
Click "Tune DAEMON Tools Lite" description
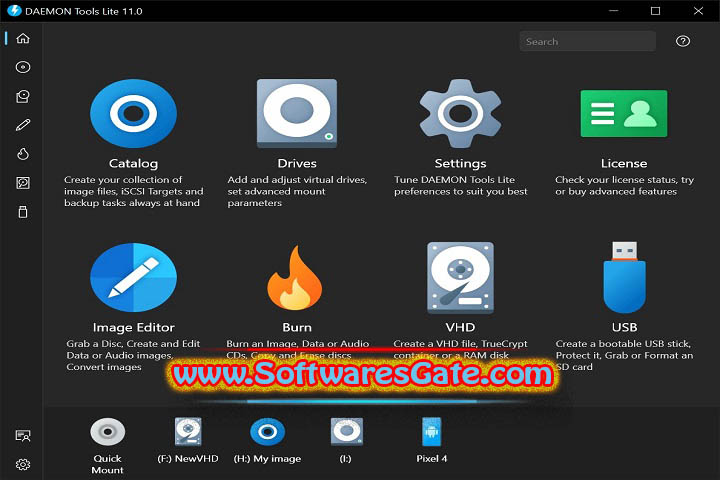(454, 180)
